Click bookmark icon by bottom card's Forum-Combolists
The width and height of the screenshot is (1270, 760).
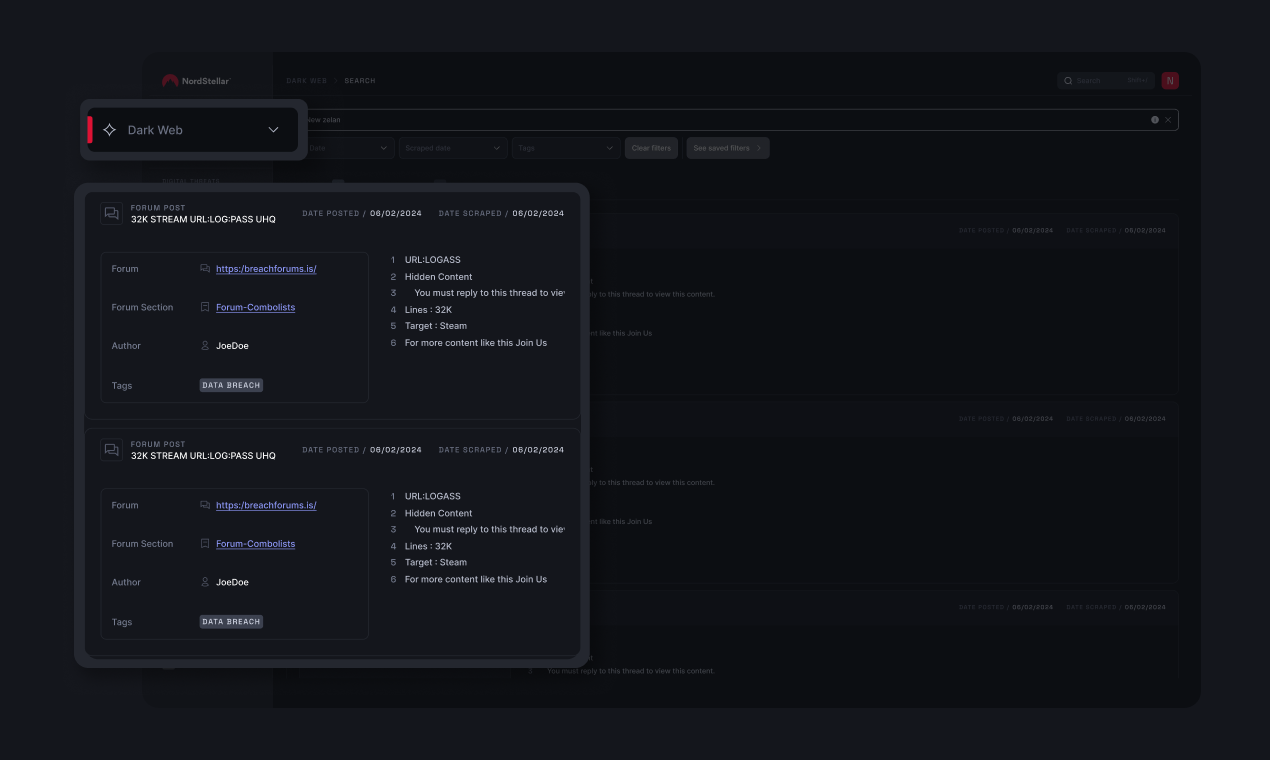pos(205,544)
